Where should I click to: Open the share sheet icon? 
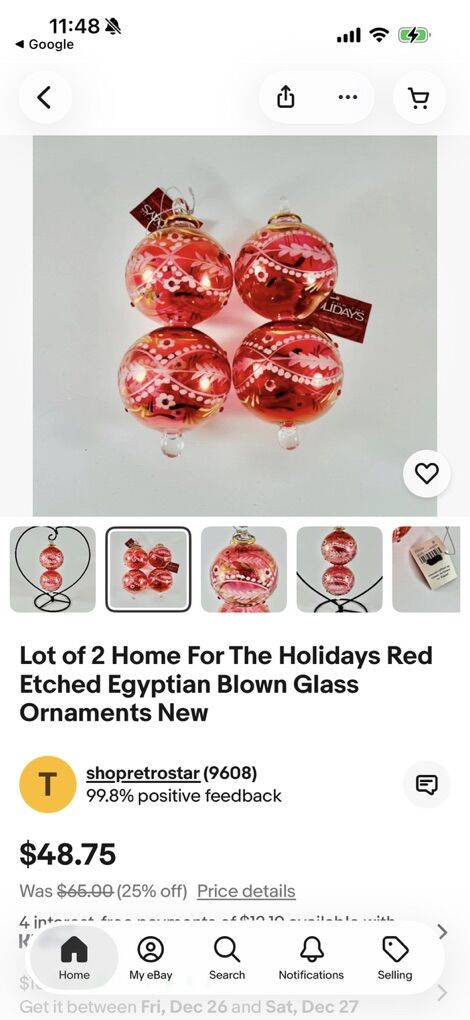coord(286,98)
